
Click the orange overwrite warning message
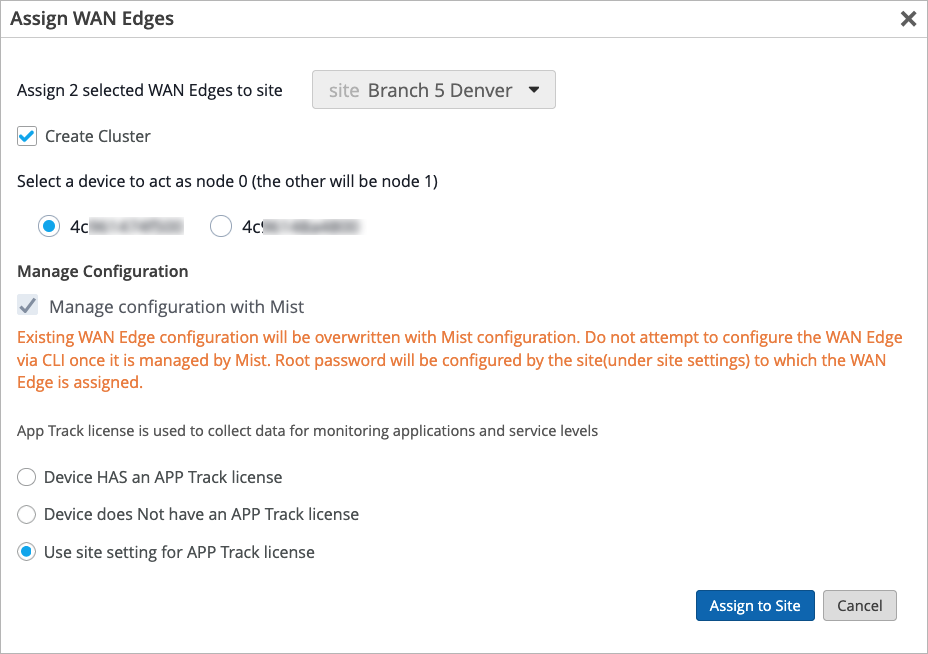point(460,360)
